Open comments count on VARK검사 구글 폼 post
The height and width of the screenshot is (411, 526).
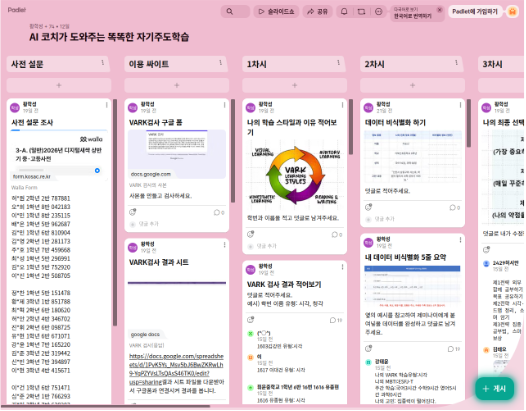click(x=219, y=212)
